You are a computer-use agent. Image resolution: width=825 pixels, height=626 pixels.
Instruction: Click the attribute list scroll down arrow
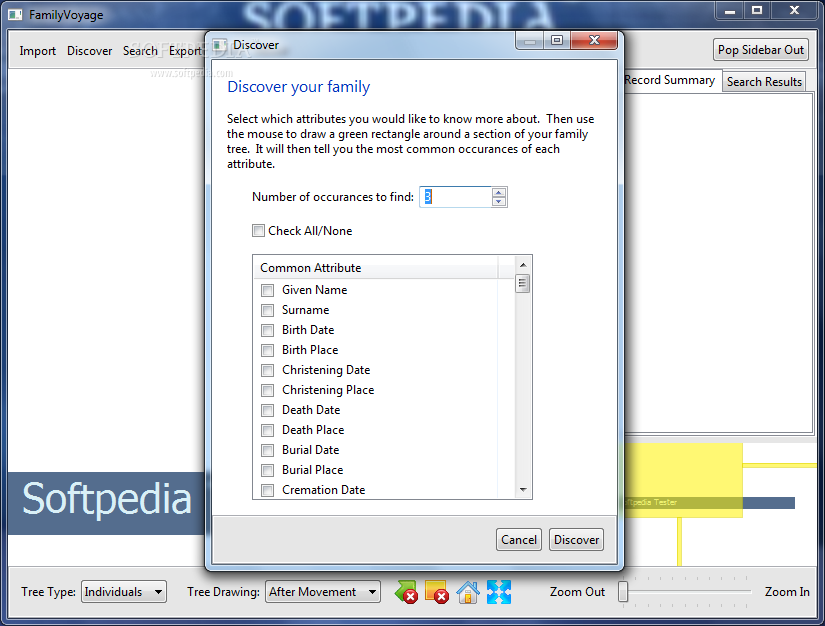coord(523,490)
